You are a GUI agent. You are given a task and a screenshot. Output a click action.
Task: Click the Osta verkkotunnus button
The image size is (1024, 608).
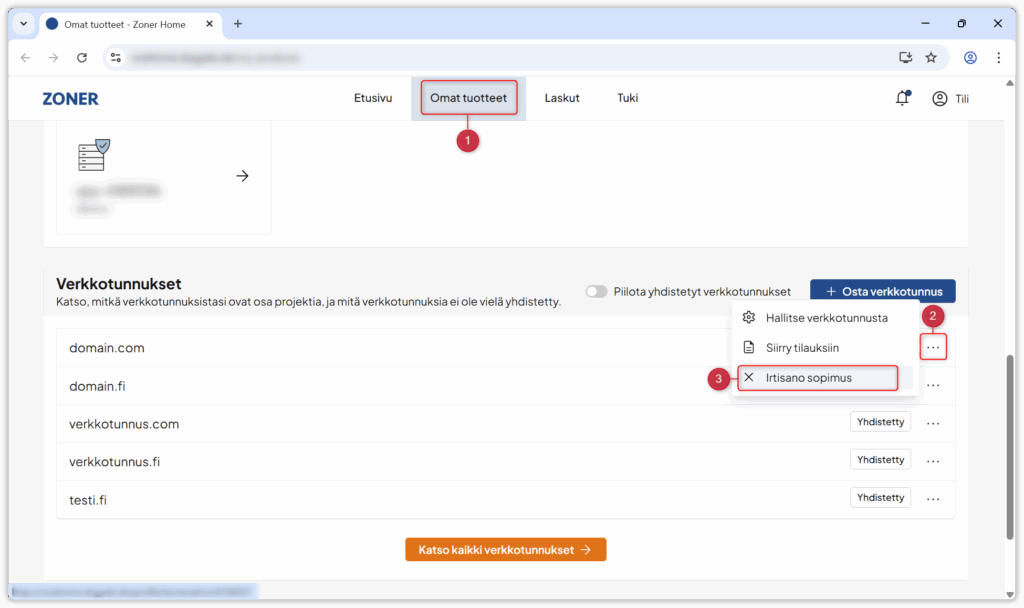[x=882, y=291]
